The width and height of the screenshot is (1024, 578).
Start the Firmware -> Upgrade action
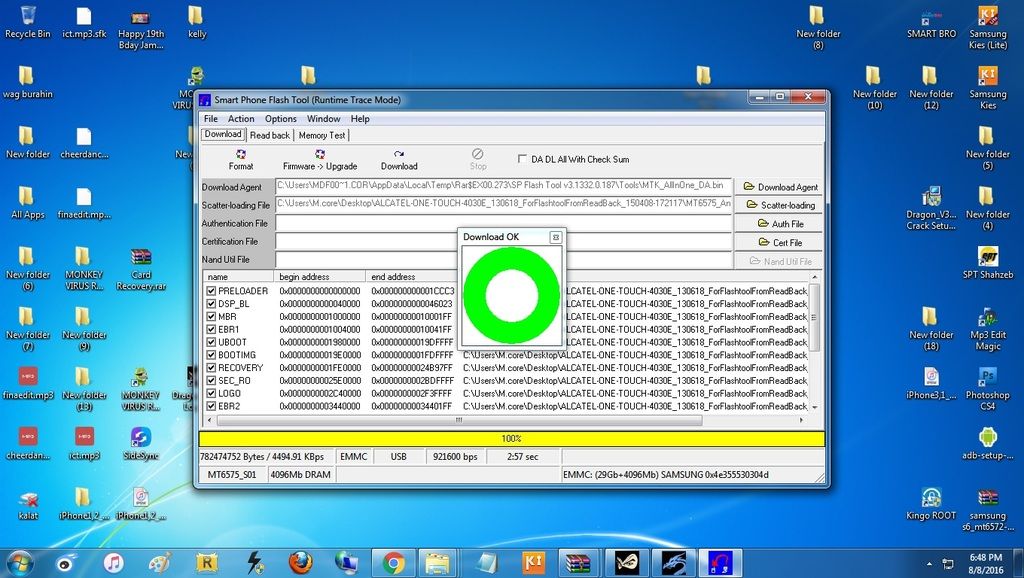(x=319, y=159)
